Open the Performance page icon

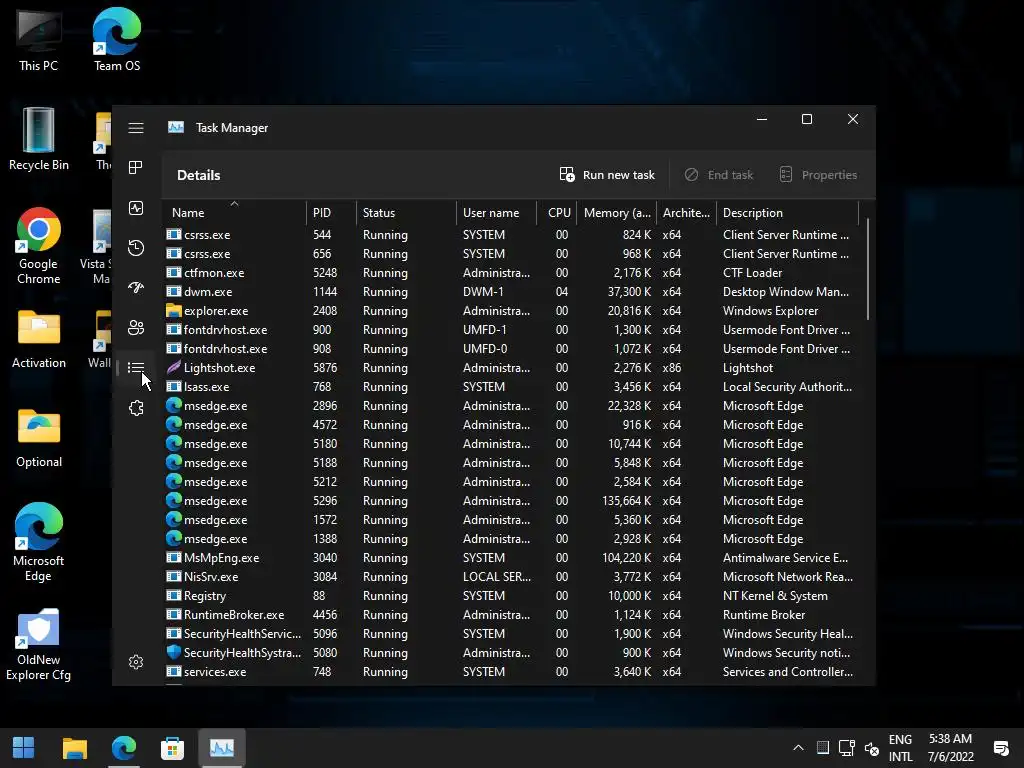136,208
